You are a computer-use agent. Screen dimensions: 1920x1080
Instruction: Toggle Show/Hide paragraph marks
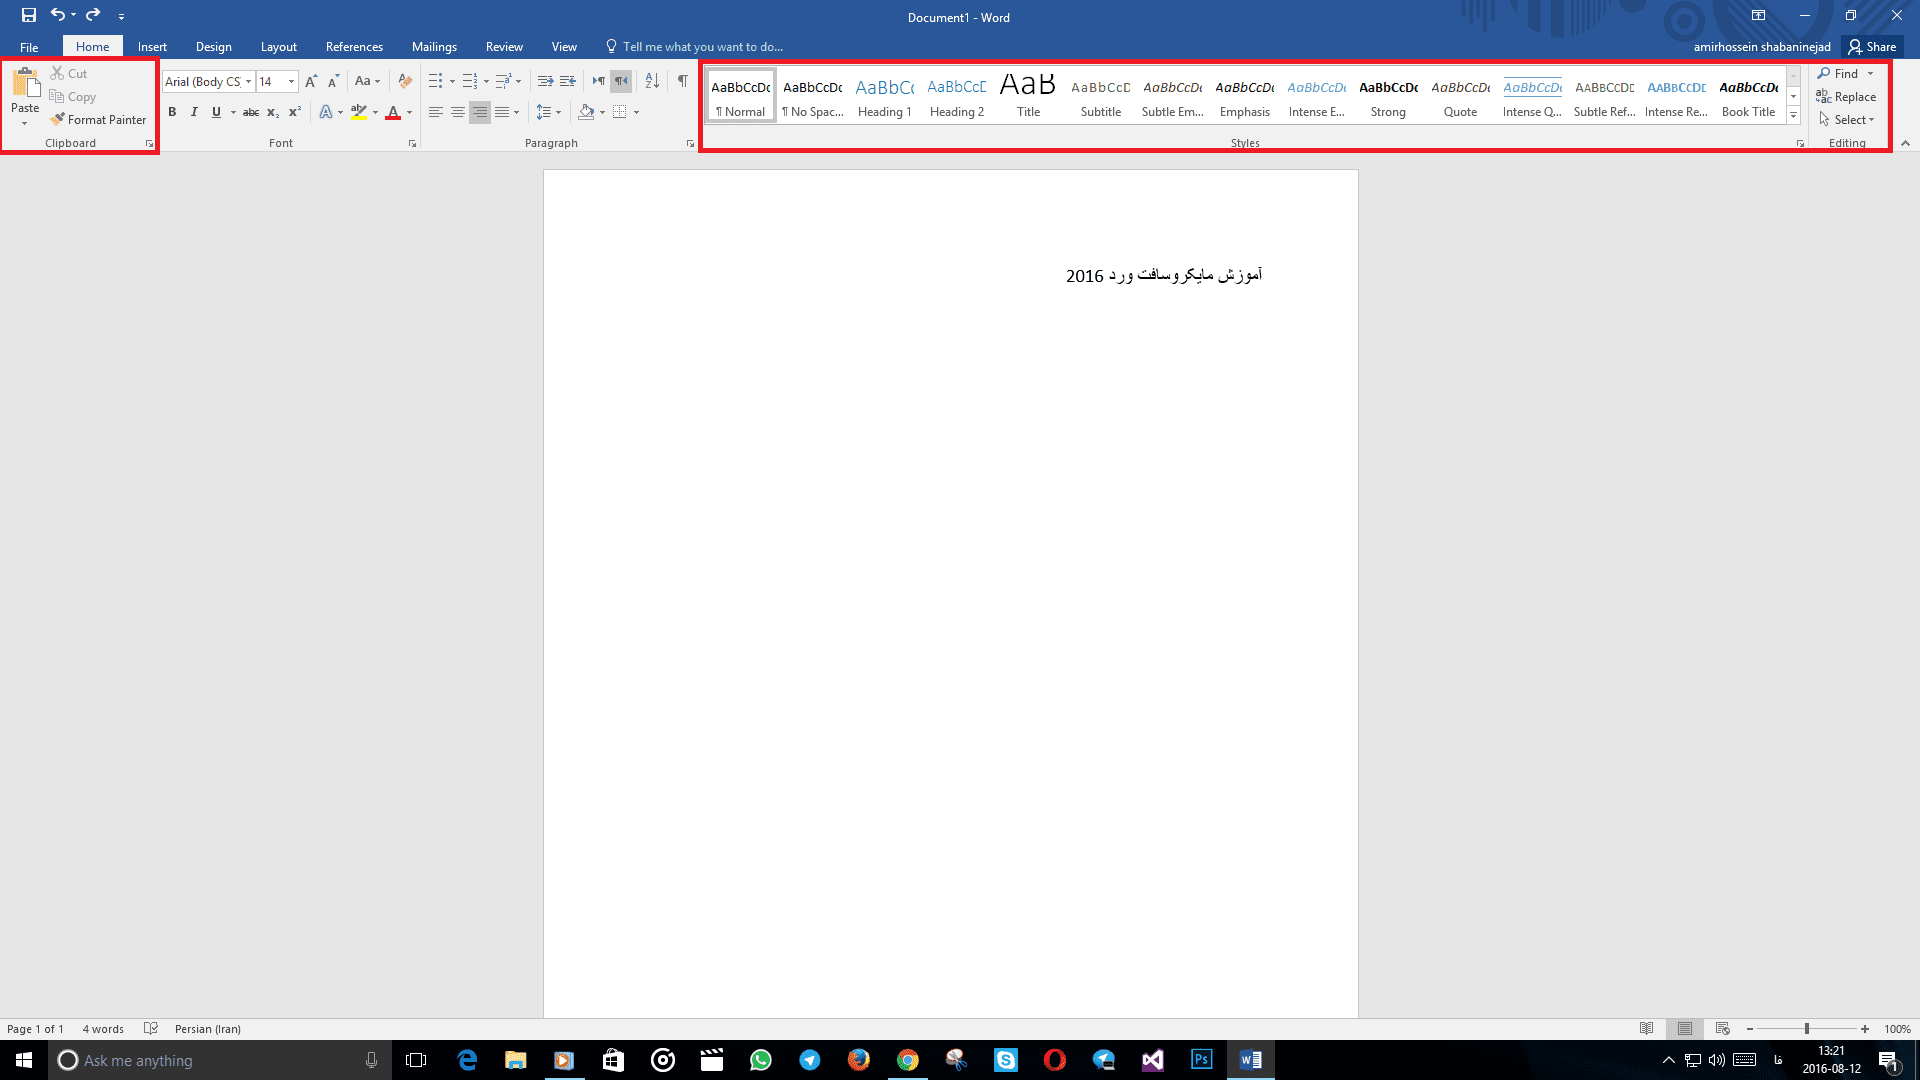pyautogui.click(x=683, y=82)
